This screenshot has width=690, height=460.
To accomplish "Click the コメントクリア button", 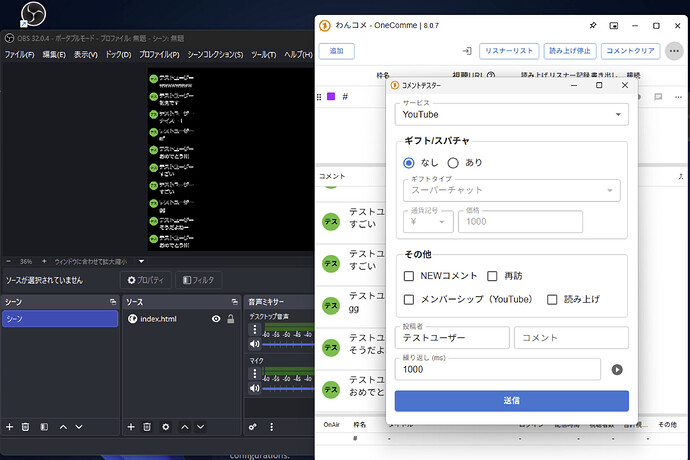I will click(x=630, y=50).
